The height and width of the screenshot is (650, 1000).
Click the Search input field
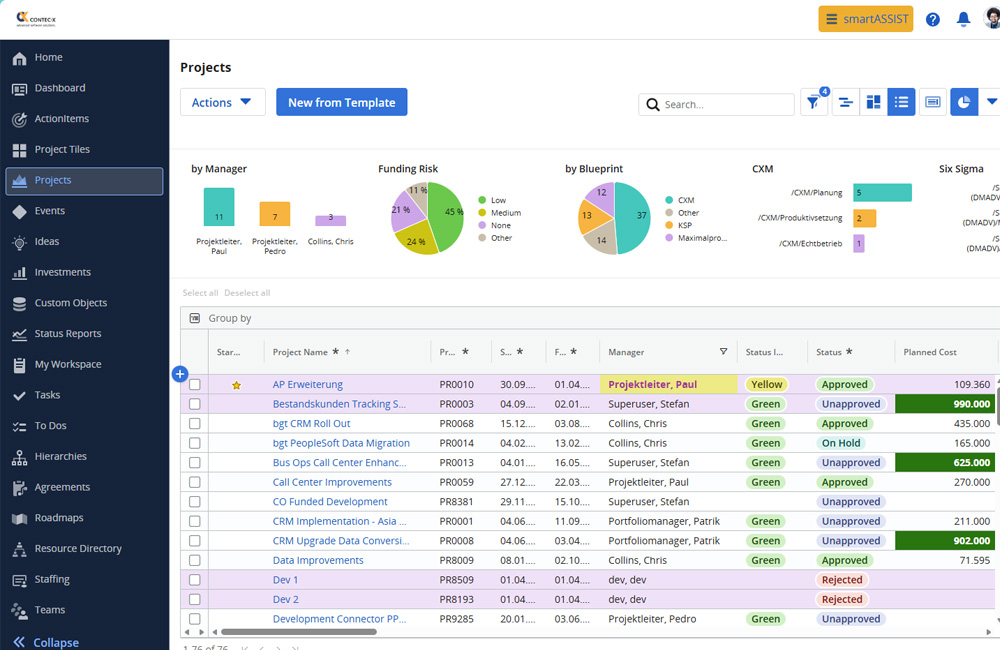716,104
